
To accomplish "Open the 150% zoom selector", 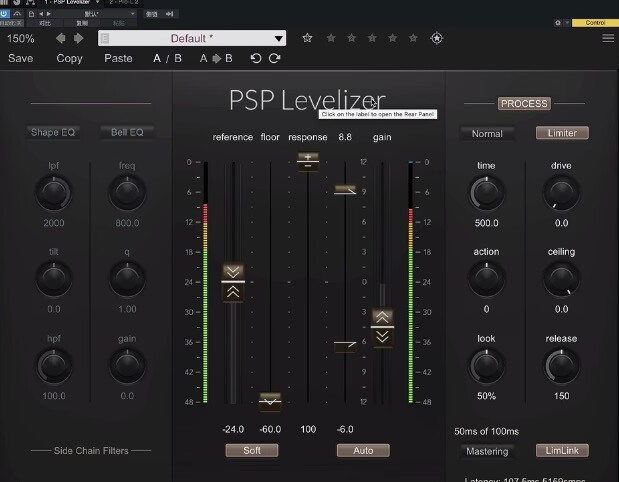I will (21, 39).
